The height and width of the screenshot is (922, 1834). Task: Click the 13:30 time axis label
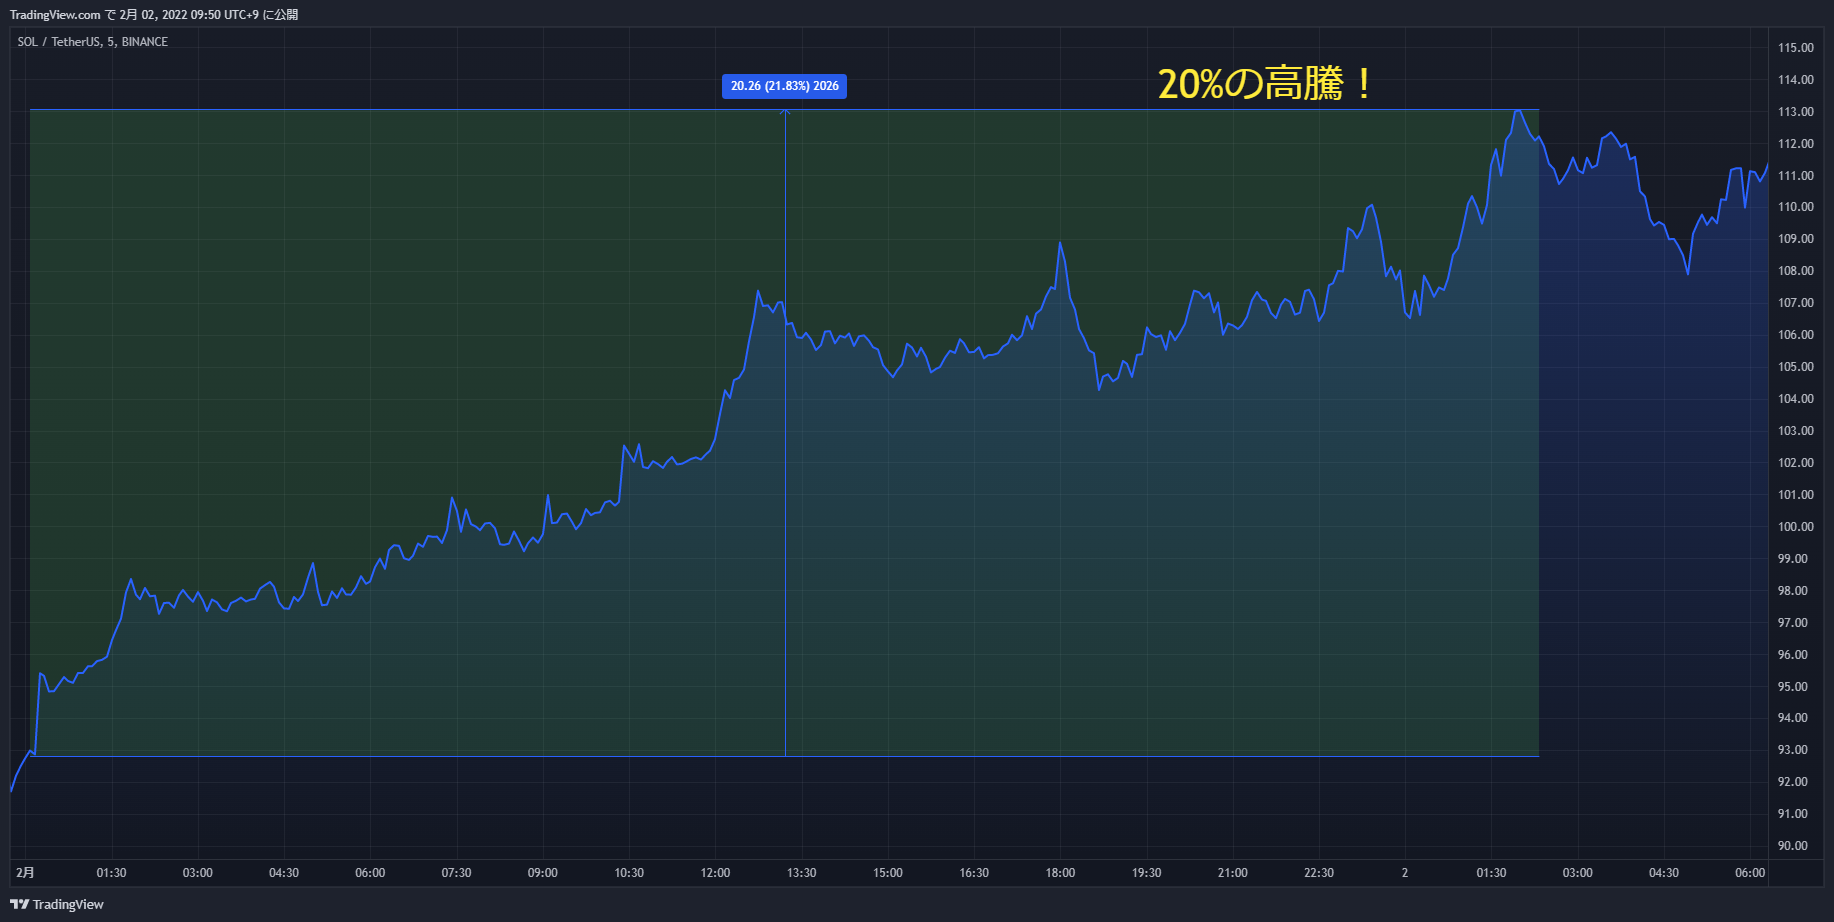(802, 873)
